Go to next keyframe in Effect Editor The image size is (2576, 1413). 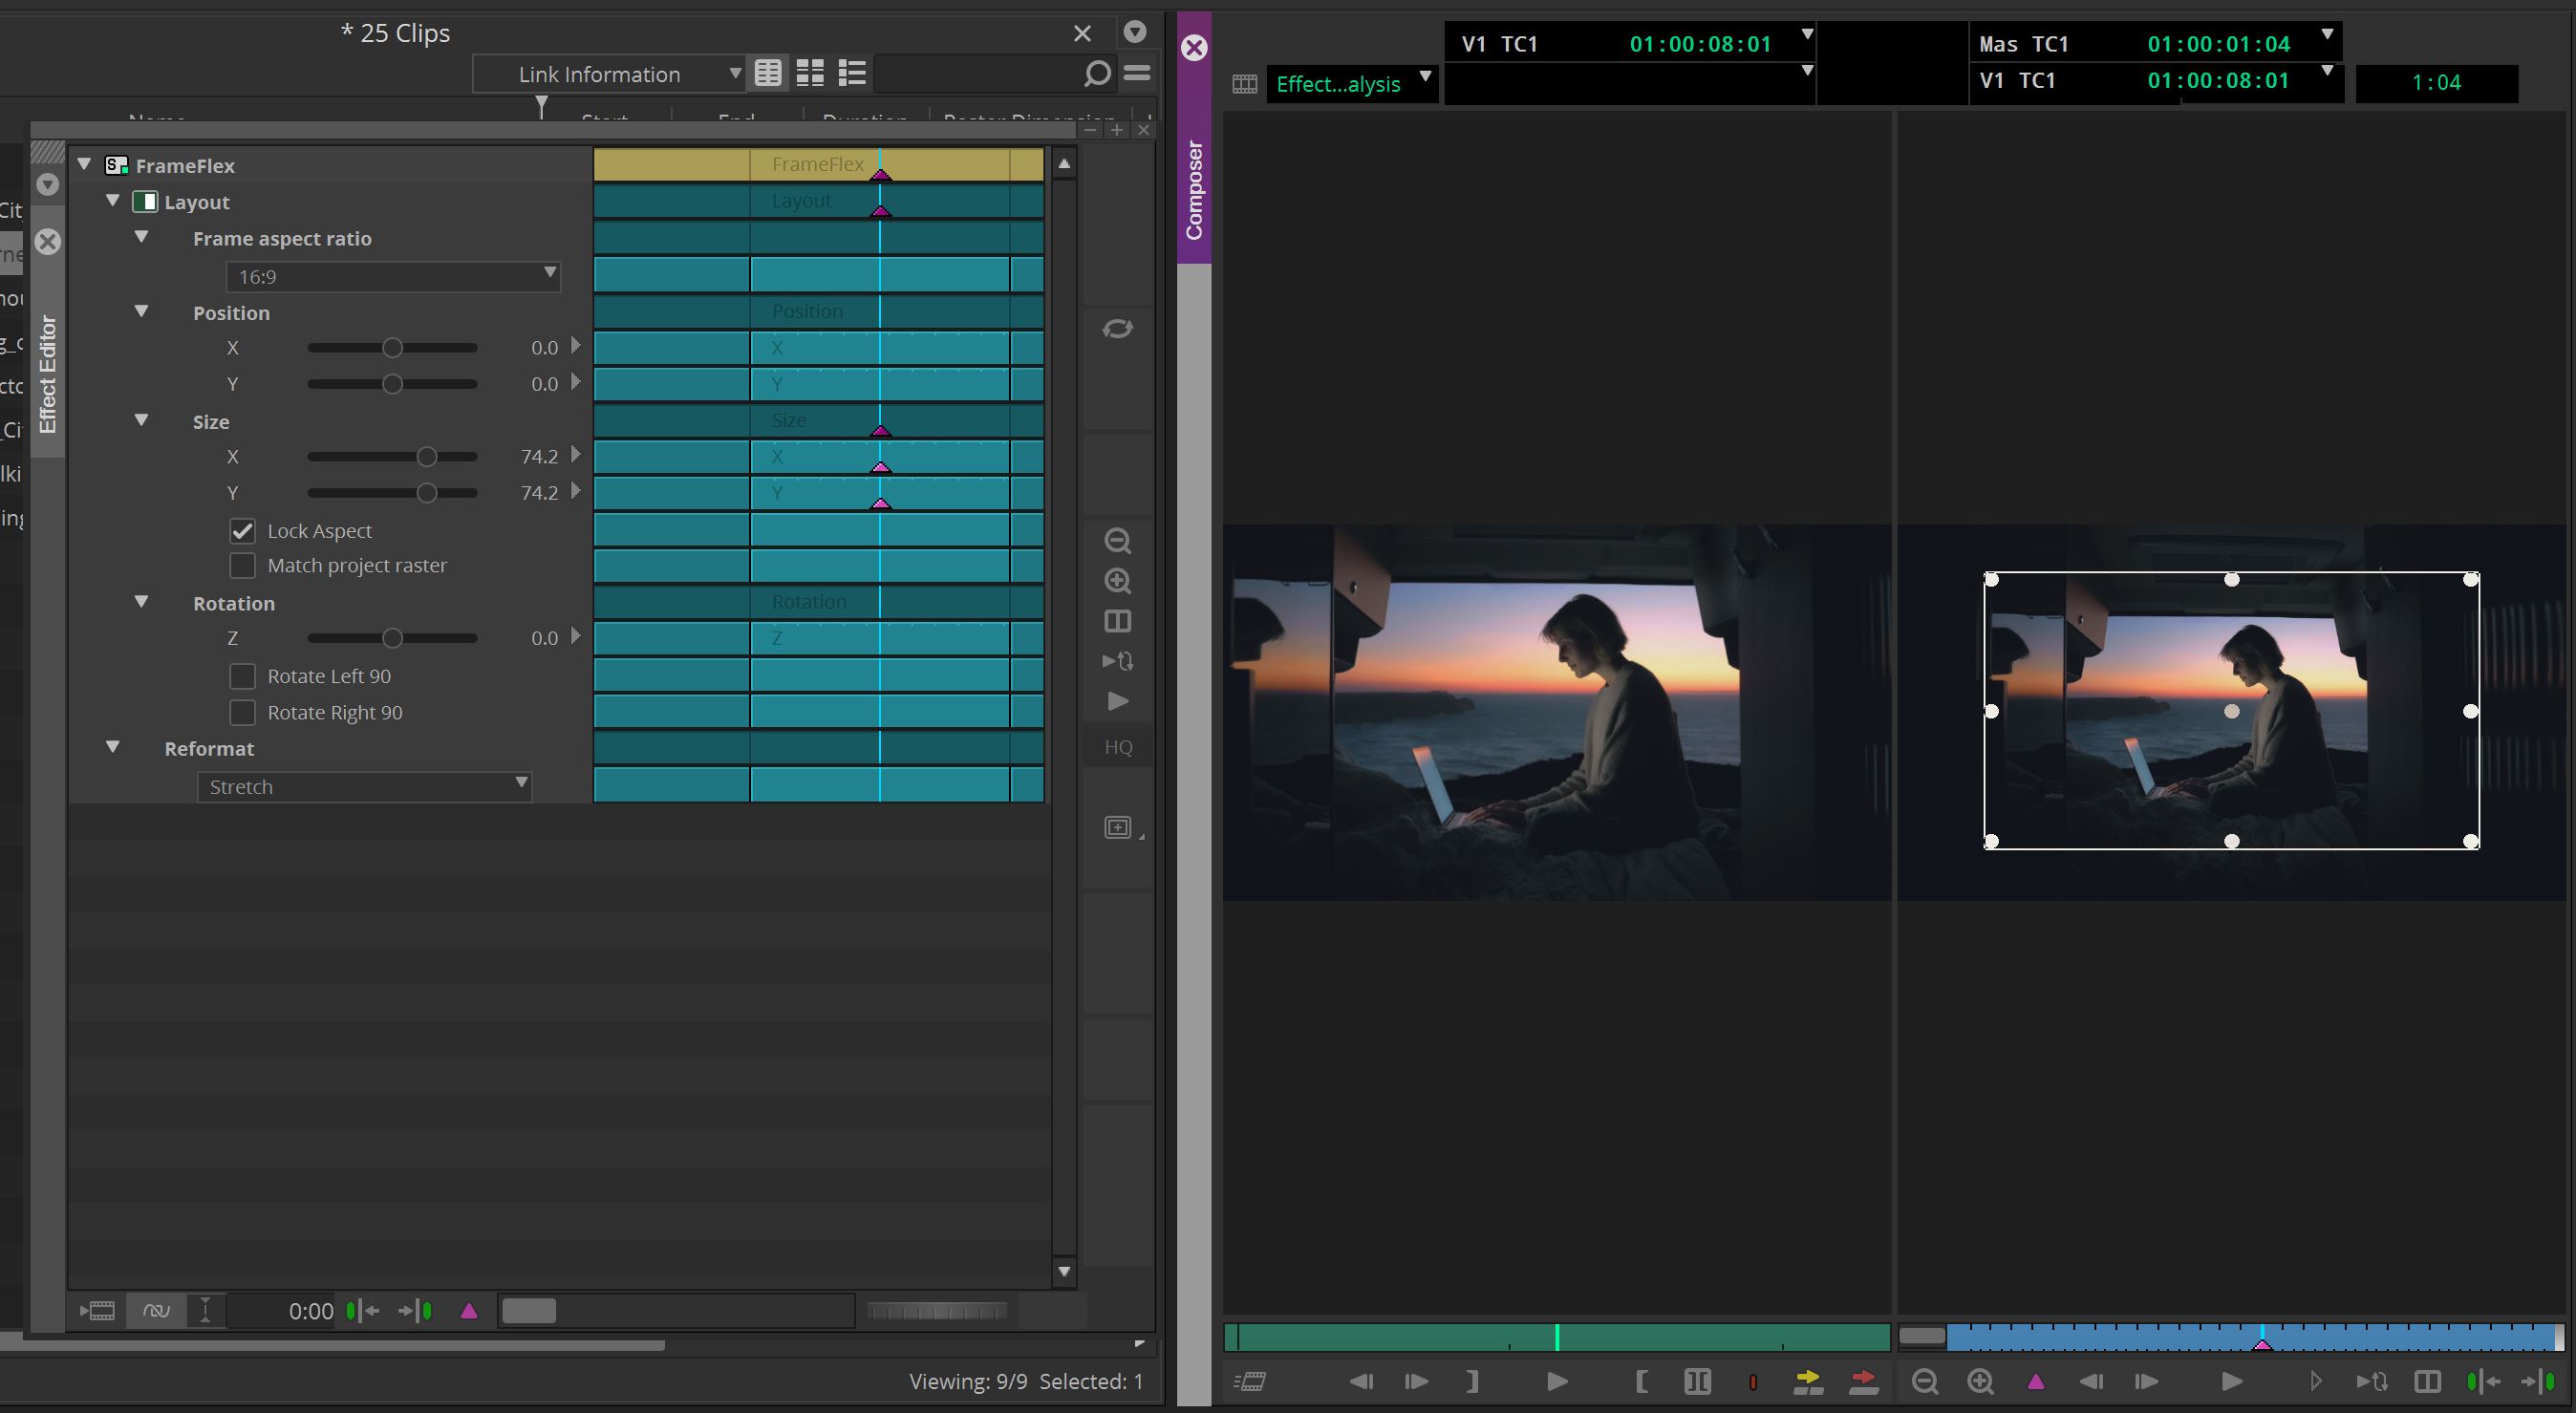[x=415, y=1311]
